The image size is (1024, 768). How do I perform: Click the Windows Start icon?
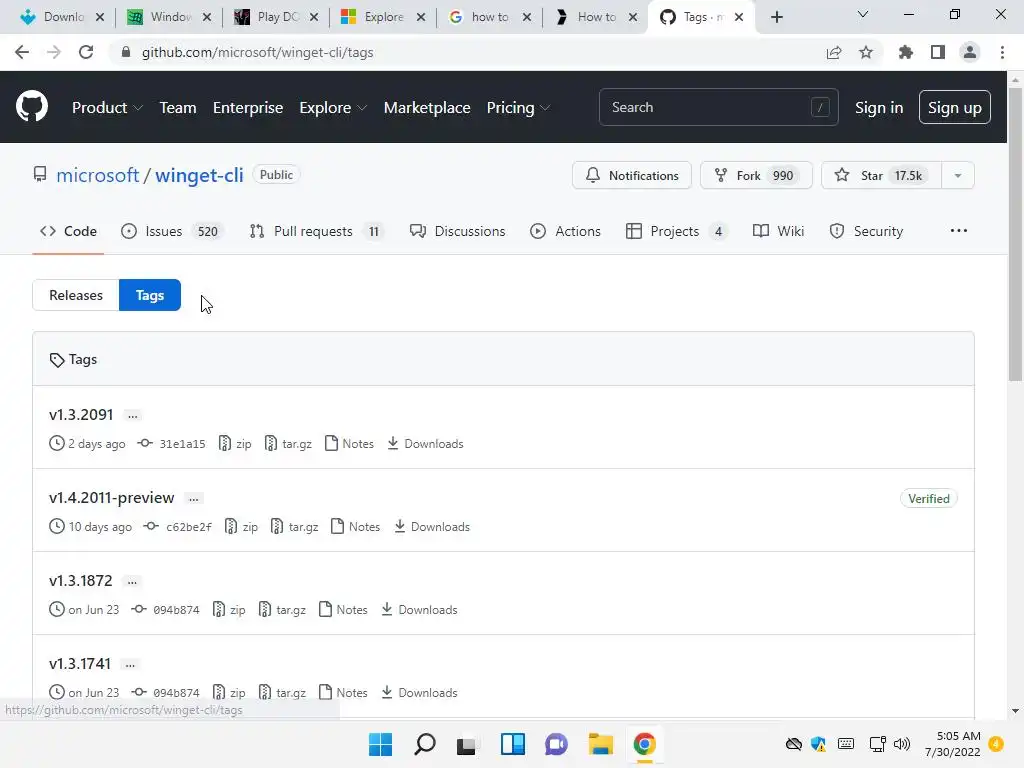380,744
